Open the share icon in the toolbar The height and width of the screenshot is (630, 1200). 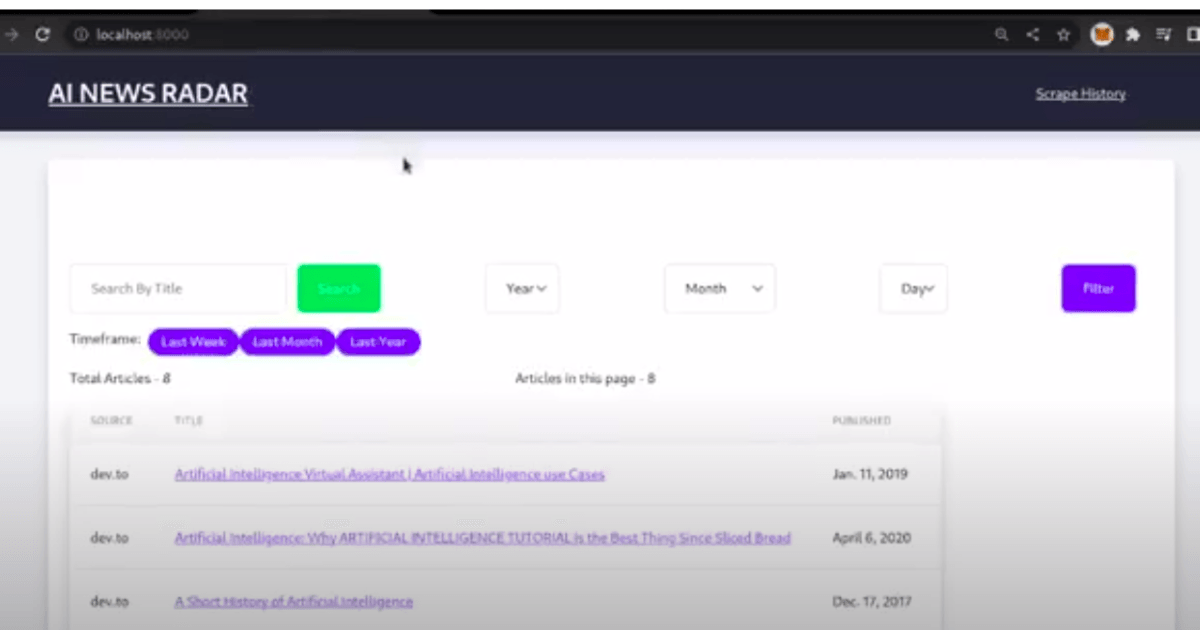(x=1032, y=33)
